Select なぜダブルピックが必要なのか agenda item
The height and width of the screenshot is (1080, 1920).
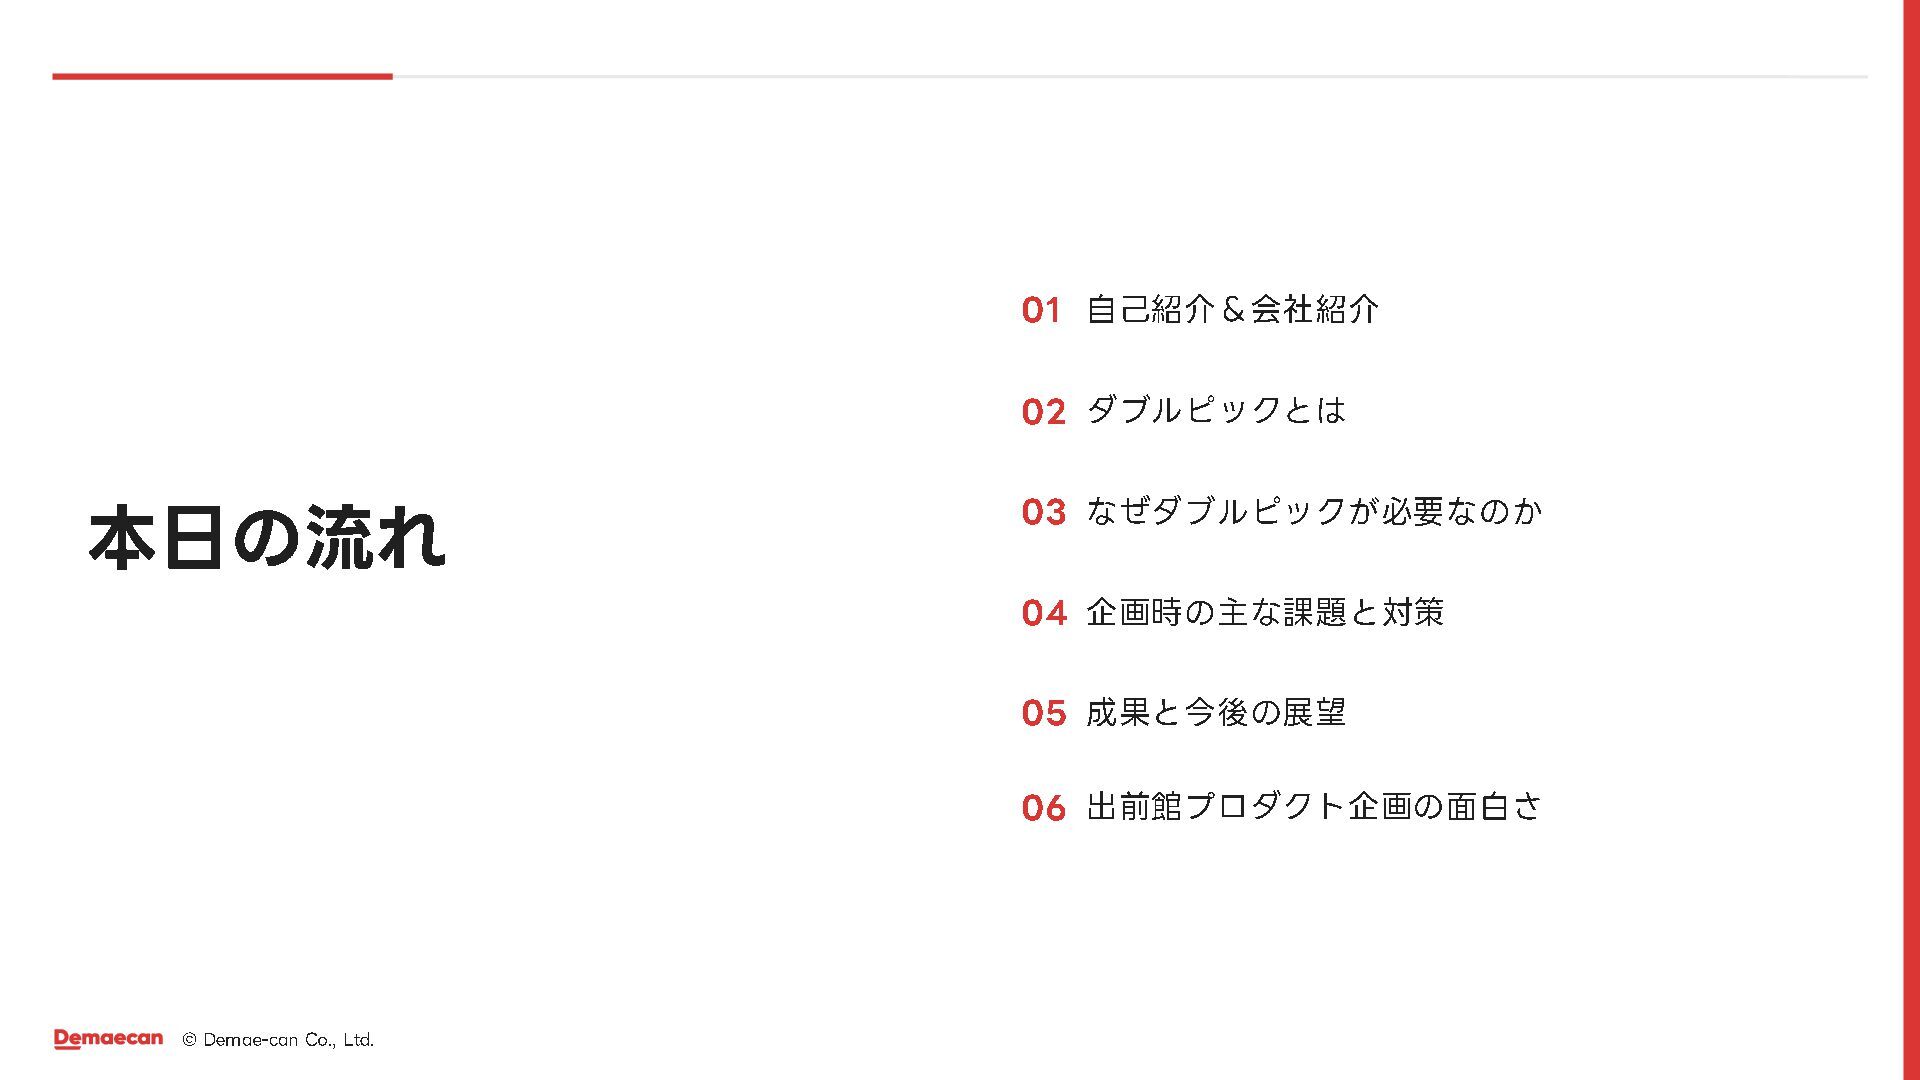[1314, 511]
